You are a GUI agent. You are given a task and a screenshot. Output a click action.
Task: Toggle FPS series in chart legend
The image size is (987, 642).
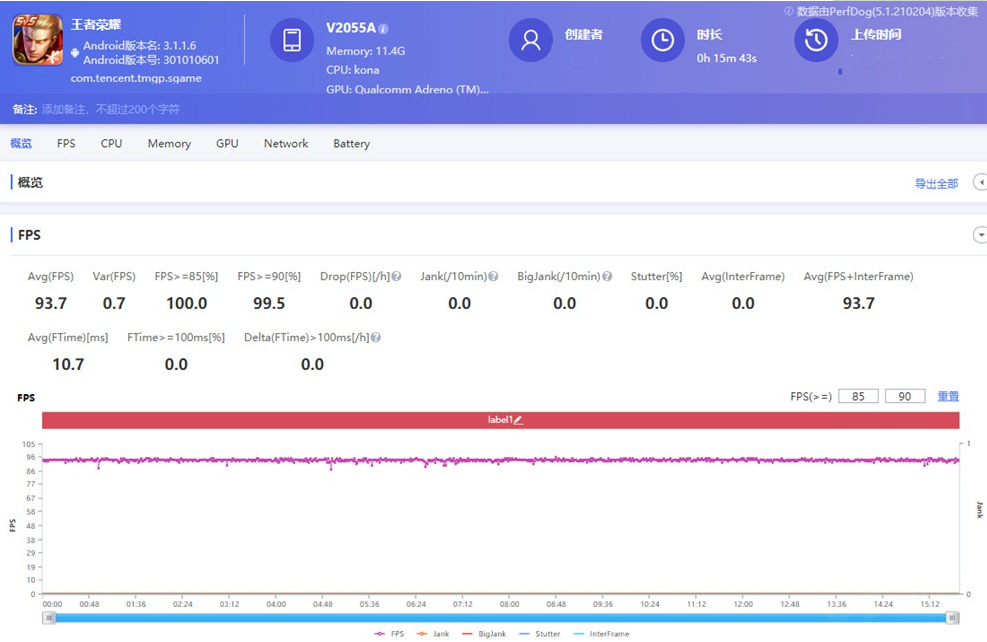coord(389,634)
